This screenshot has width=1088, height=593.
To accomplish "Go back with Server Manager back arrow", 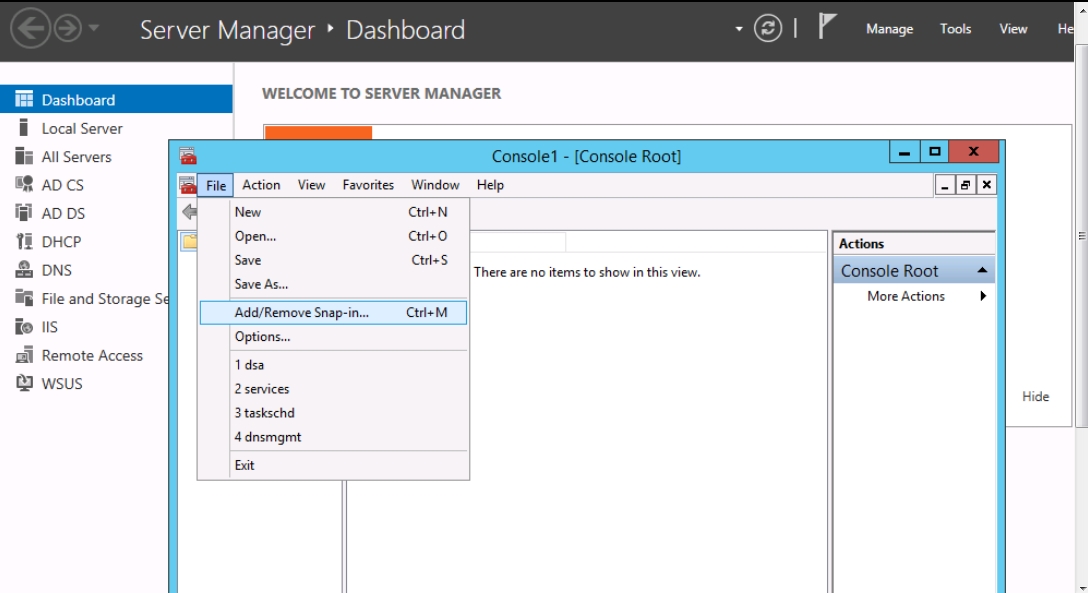I will tap(30, 28).
